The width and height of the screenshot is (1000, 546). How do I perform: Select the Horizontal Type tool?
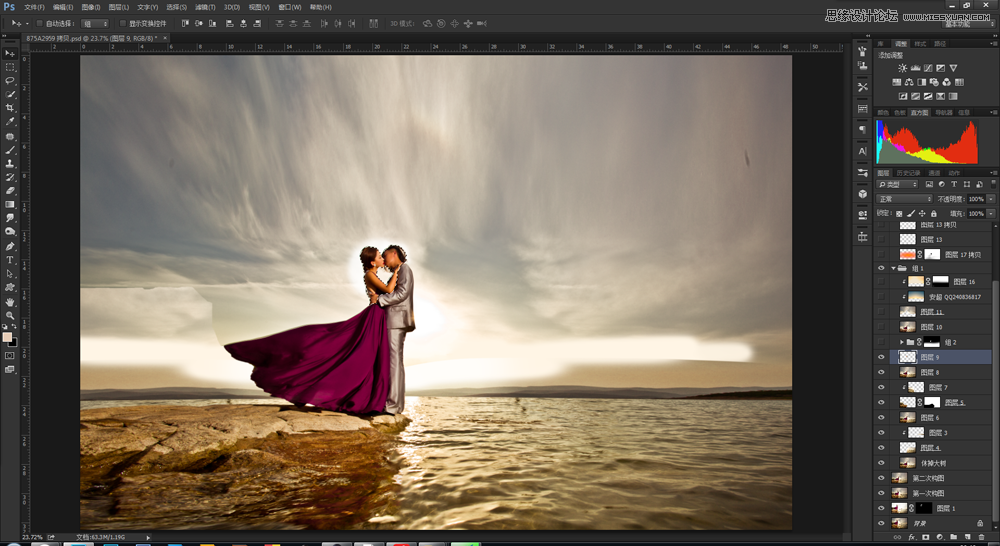coord(10,260)
